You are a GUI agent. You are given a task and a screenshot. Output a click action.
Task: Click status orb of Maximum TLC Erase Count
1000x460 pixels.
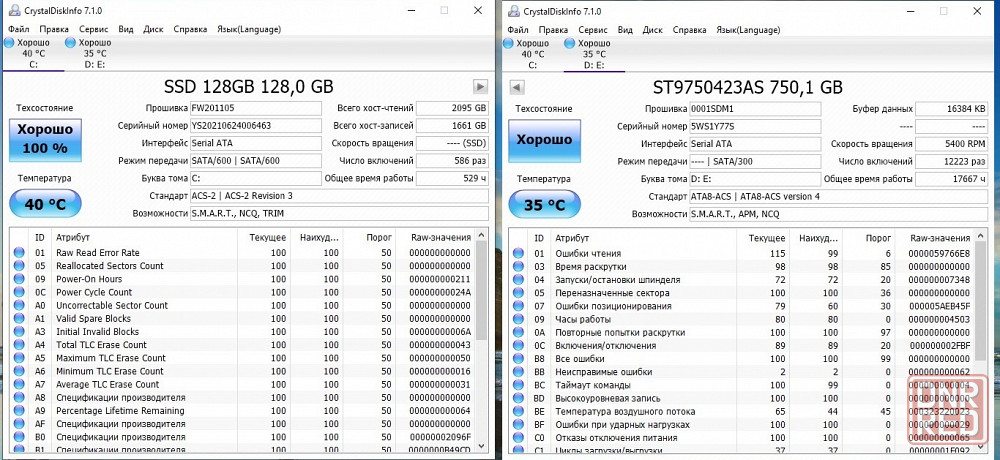(x=19, y=358)
